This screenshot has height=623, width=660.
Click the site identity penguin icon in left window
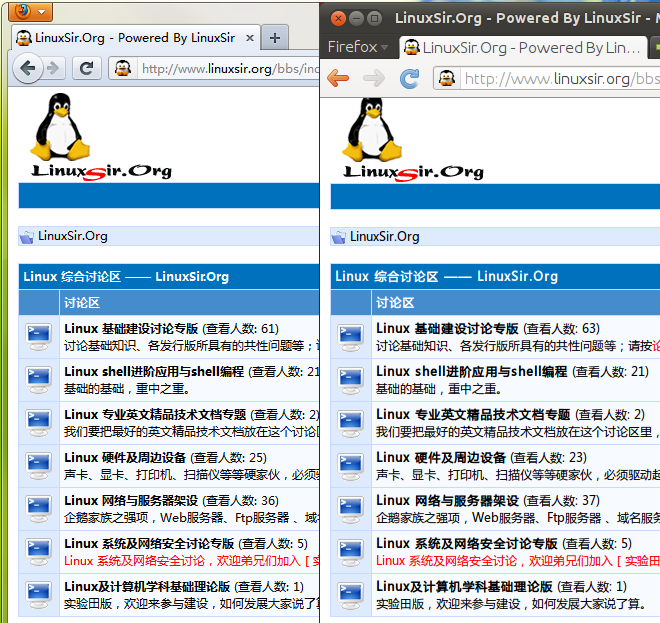click(123, 68)
